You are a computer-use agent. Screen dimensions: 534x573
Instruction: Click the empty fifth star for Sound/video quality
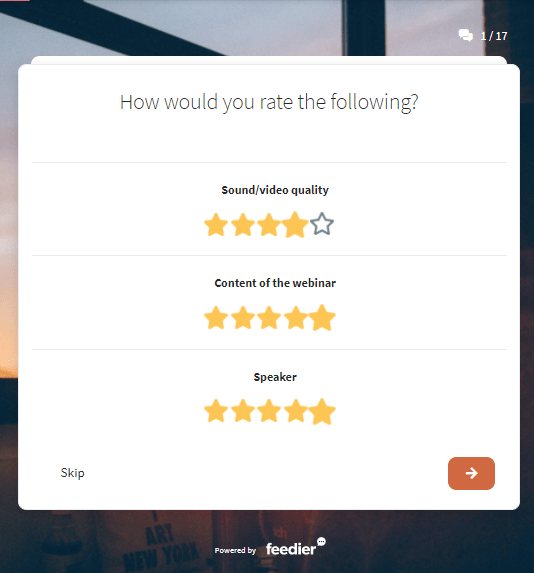point(322,224)
